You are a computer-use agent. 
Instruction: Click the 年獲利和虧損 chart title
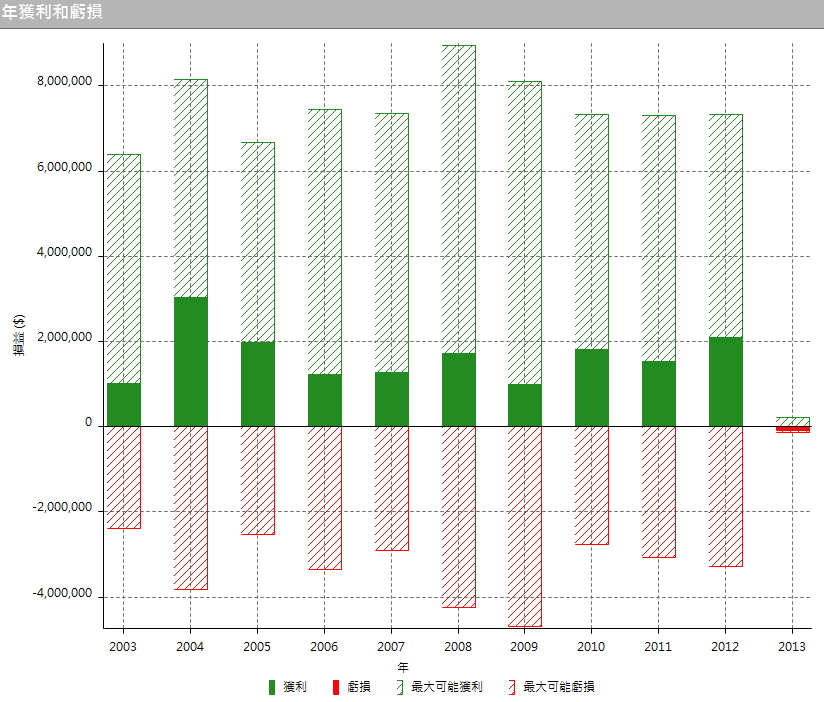pyautogui.click(x=52, y=12)
